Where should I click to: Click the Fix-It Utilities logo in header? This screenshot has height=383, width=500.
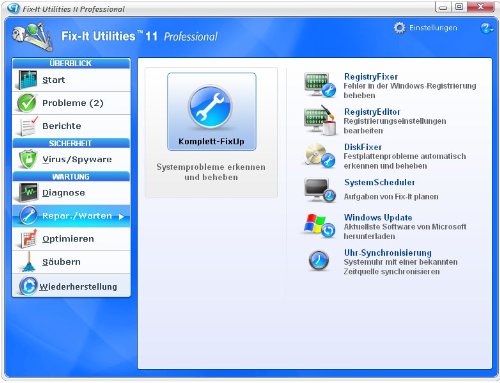click(33, 37)
